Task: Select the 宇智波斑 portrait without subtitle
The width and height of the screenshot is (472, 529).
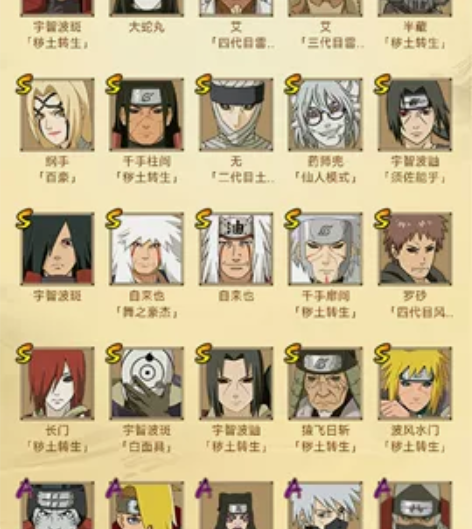Action: tap(57, 249)
